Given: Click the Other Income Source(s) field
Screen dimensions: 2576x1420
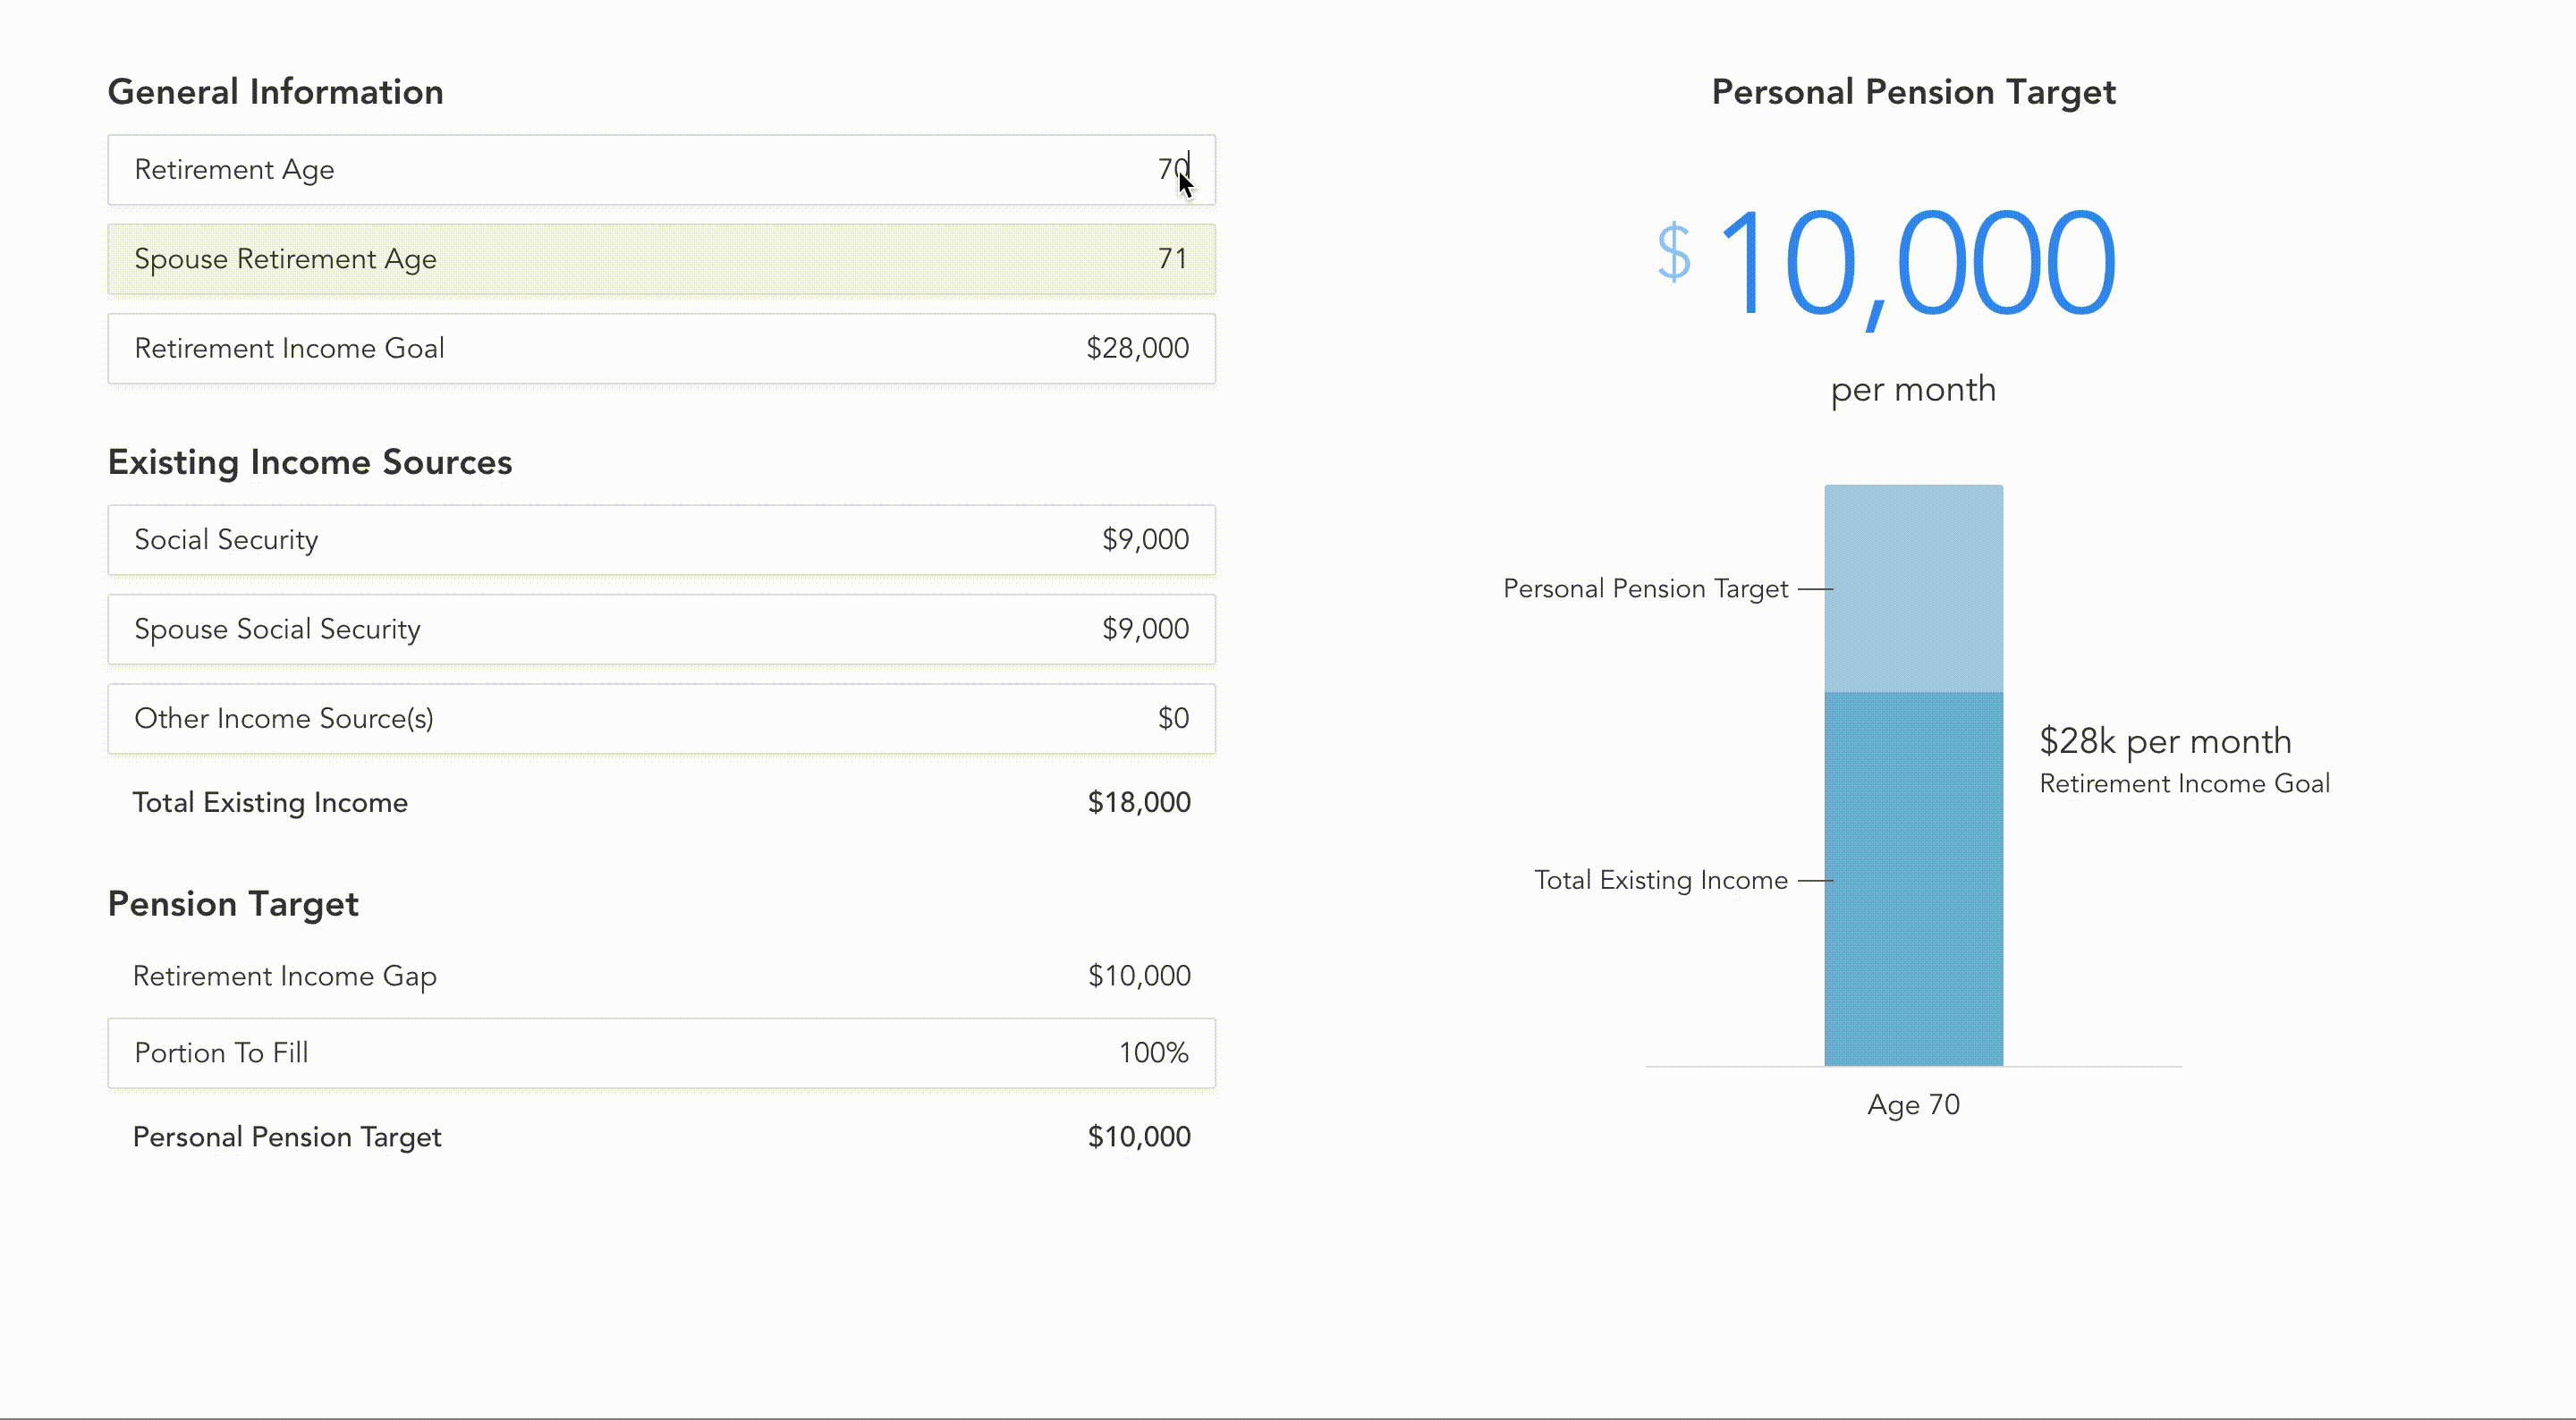Looking at the screenshot, I should pyautogui.click(x=661, y=718).
